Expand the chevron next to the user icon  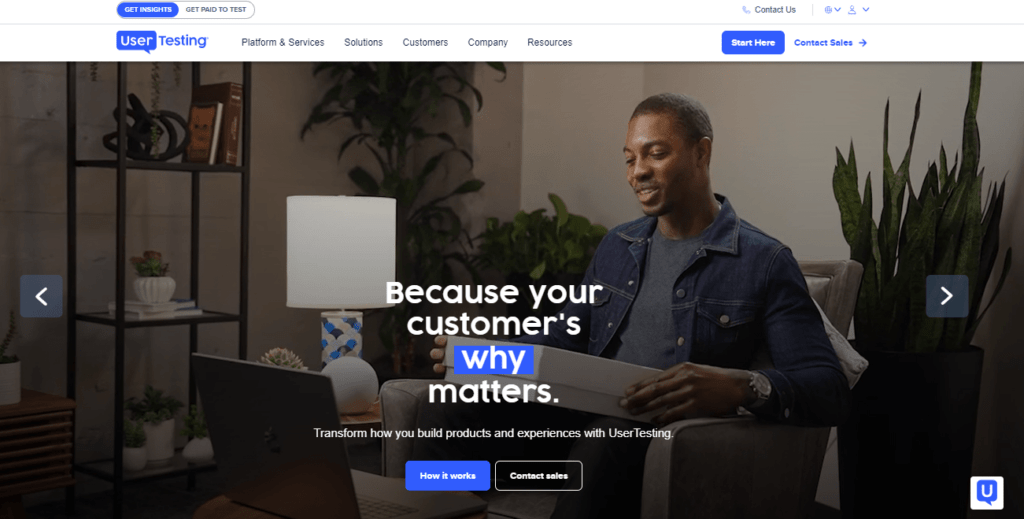tap(866, 10)
